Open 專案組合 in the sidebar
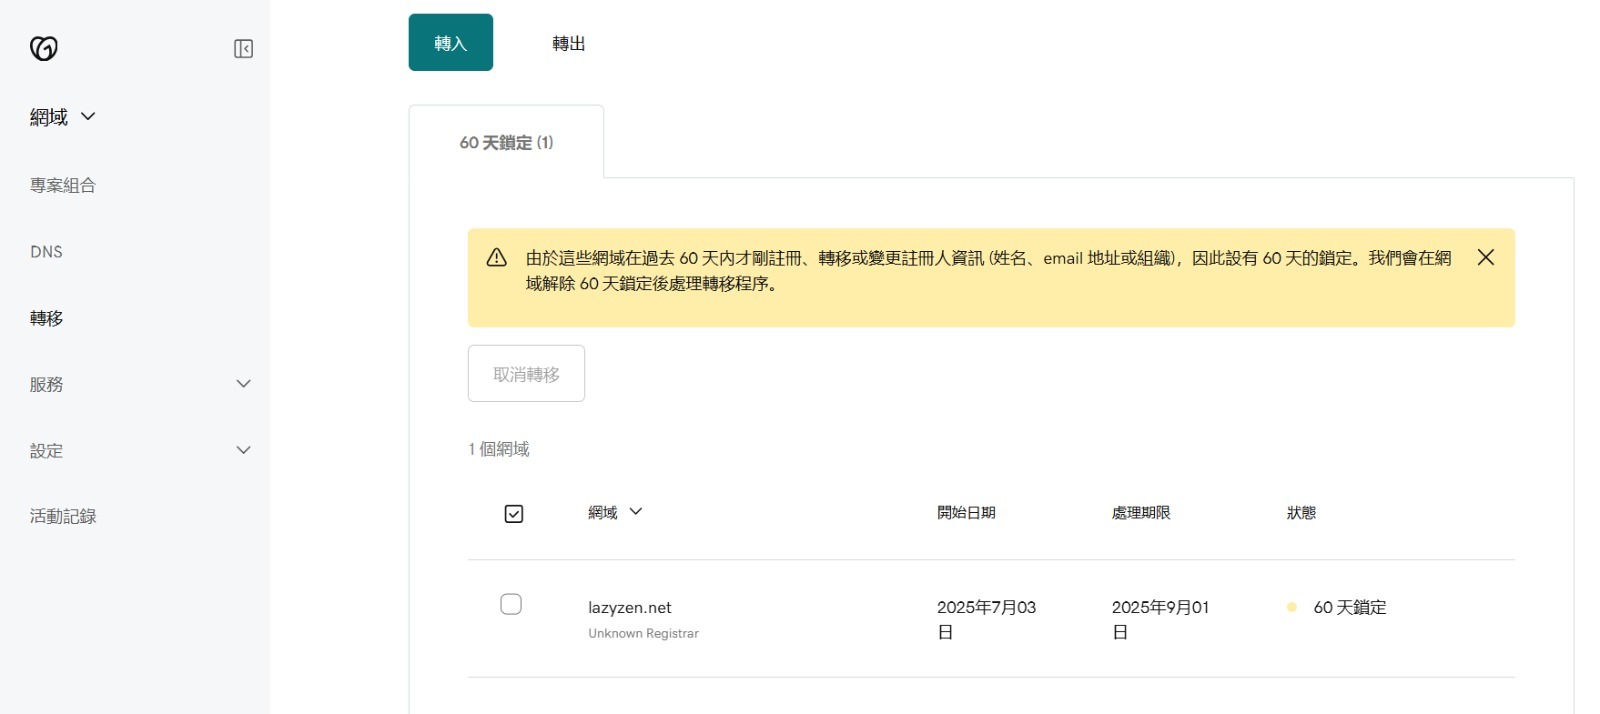This screenshot has width=1600, height=714. tap(63, 185)
